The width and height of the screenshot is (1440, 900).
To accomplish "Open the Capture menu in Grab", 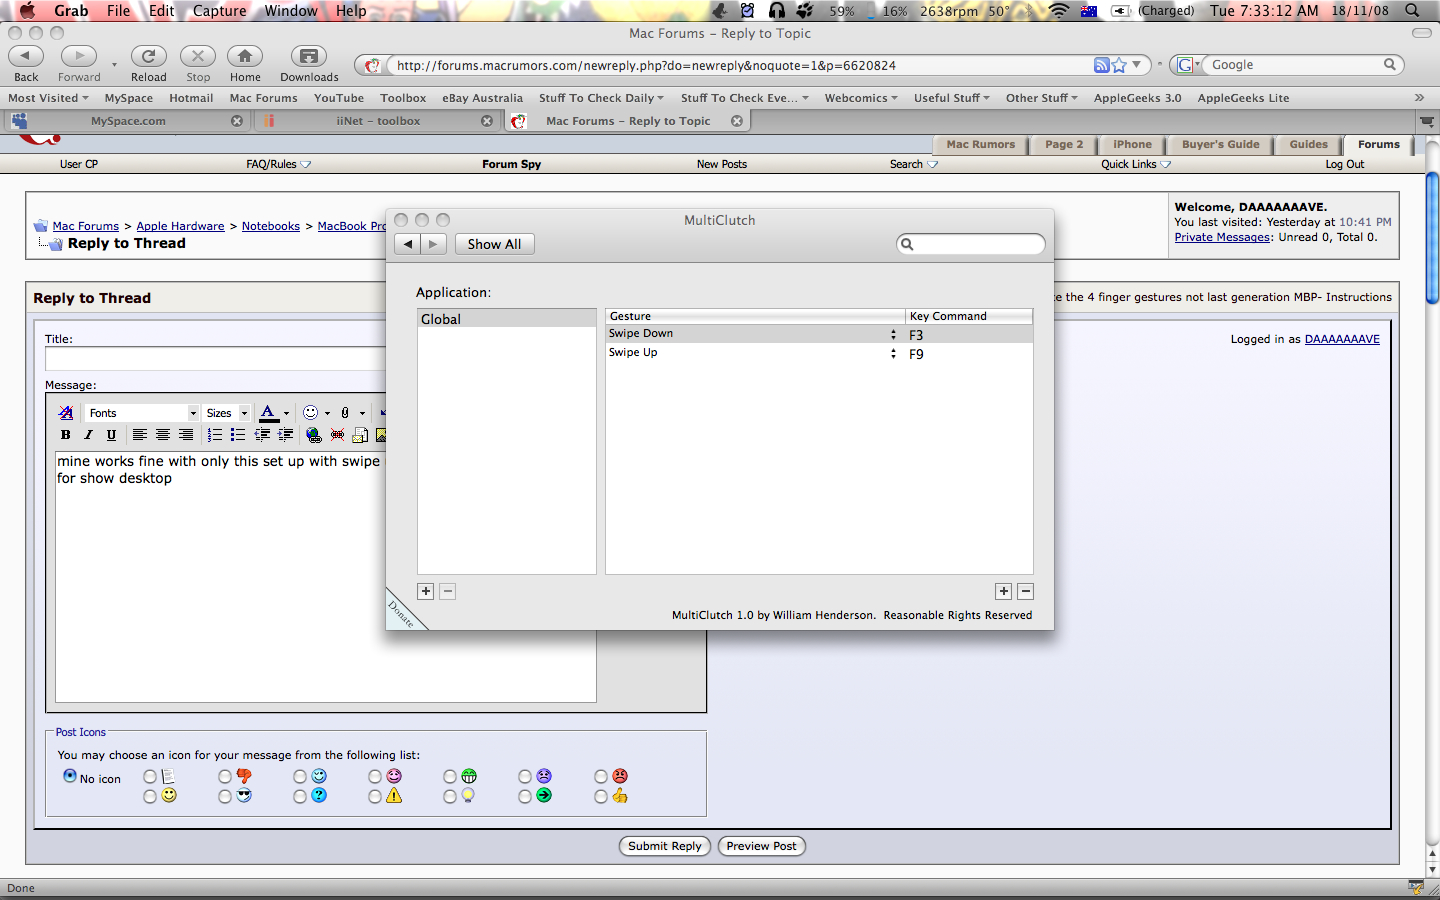I will coord(219,11).
